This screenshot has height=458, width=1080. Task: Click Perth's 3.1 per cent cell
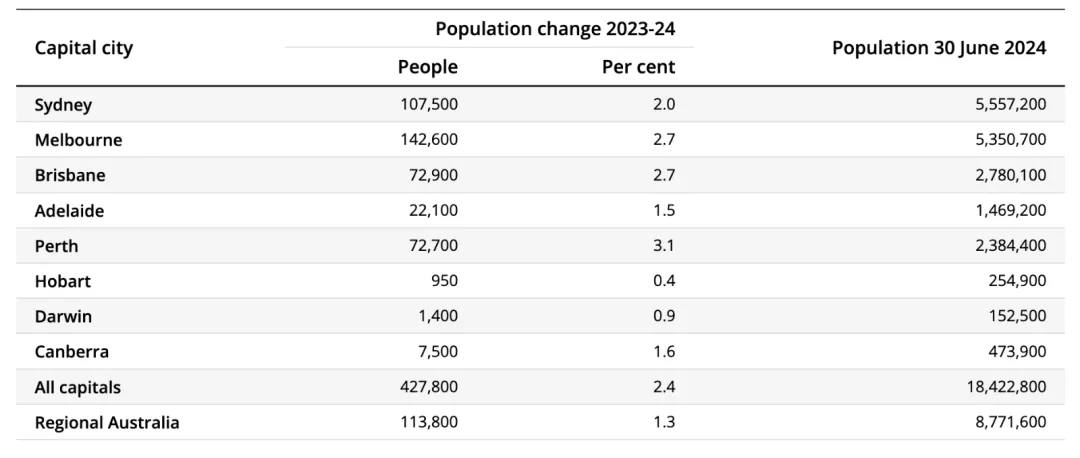[x=665, y=246]
